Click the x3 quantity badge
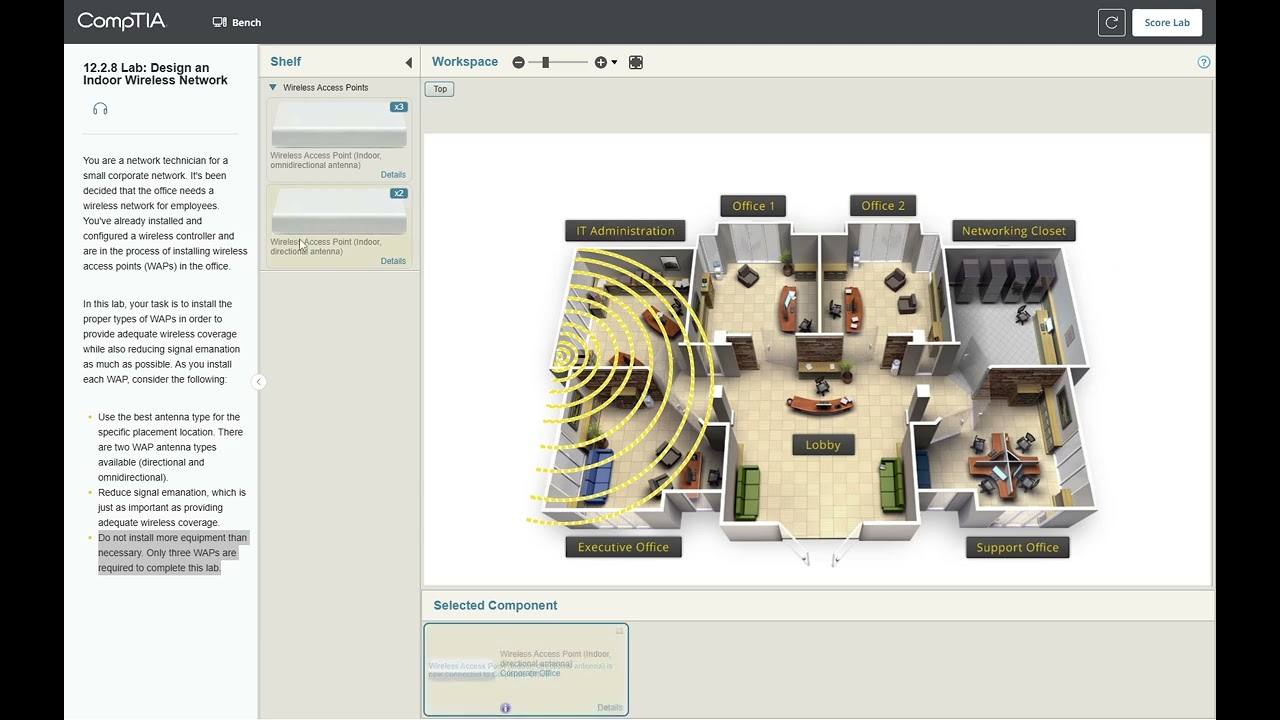The image size is (1280, 720). pos(399,107)
